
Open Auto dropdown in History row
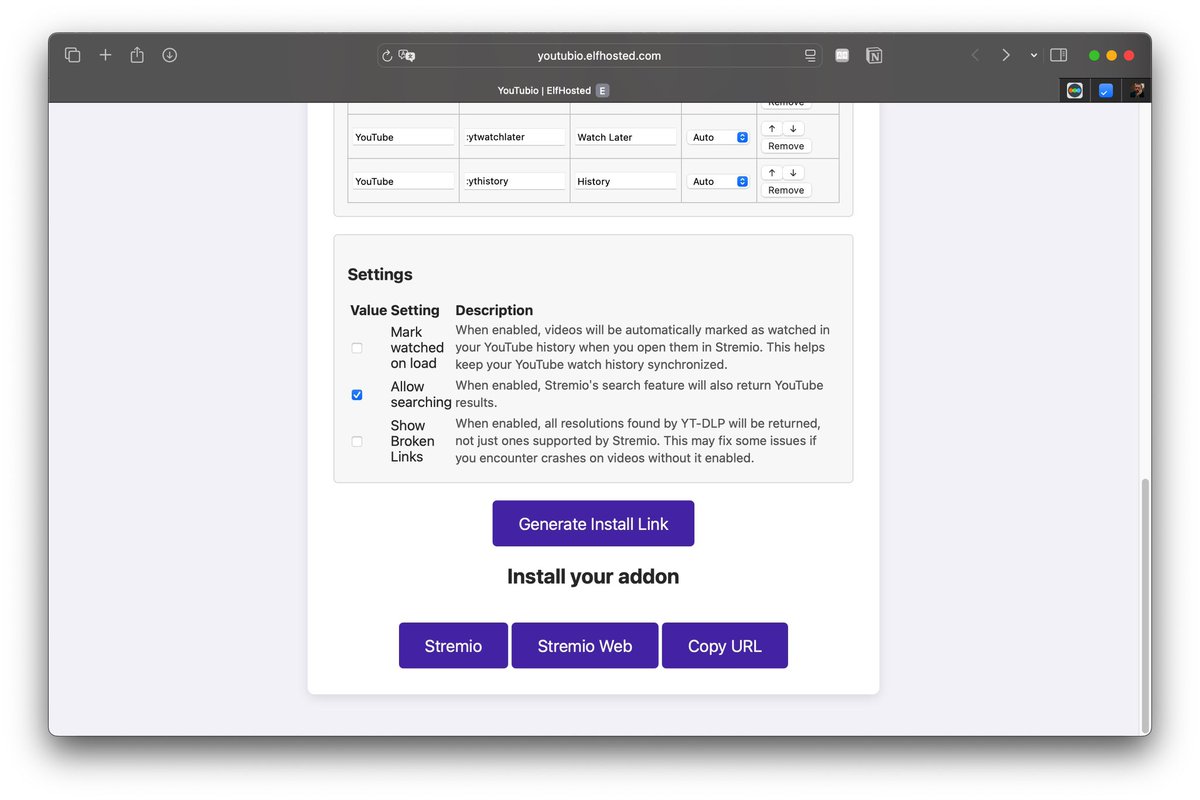[718, 181]
